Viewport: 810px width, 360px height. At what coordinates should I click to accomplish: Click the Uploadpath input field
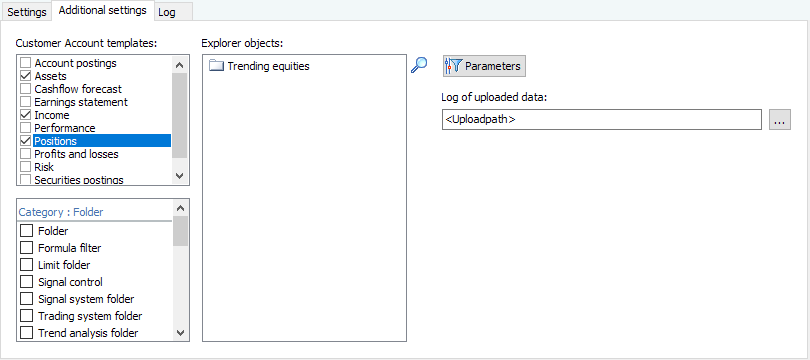point(601,119)
